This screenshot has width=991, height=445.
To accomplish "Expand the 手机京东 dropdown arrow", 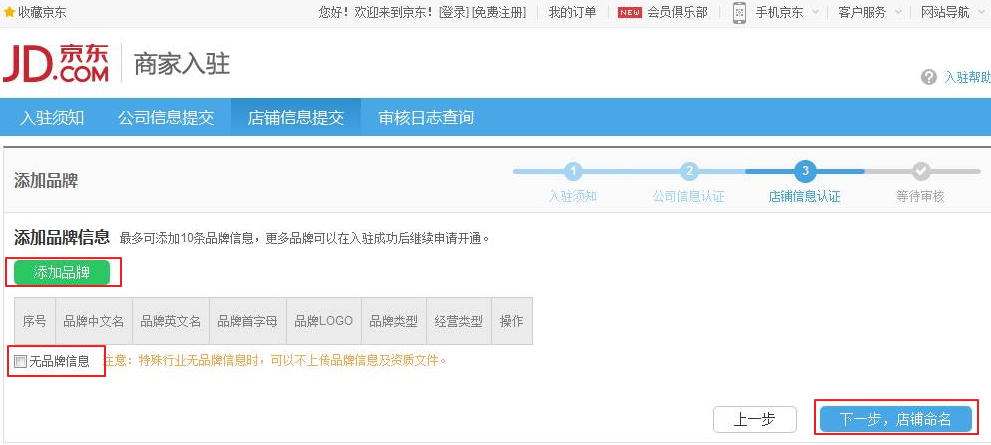I will point(815,13).
